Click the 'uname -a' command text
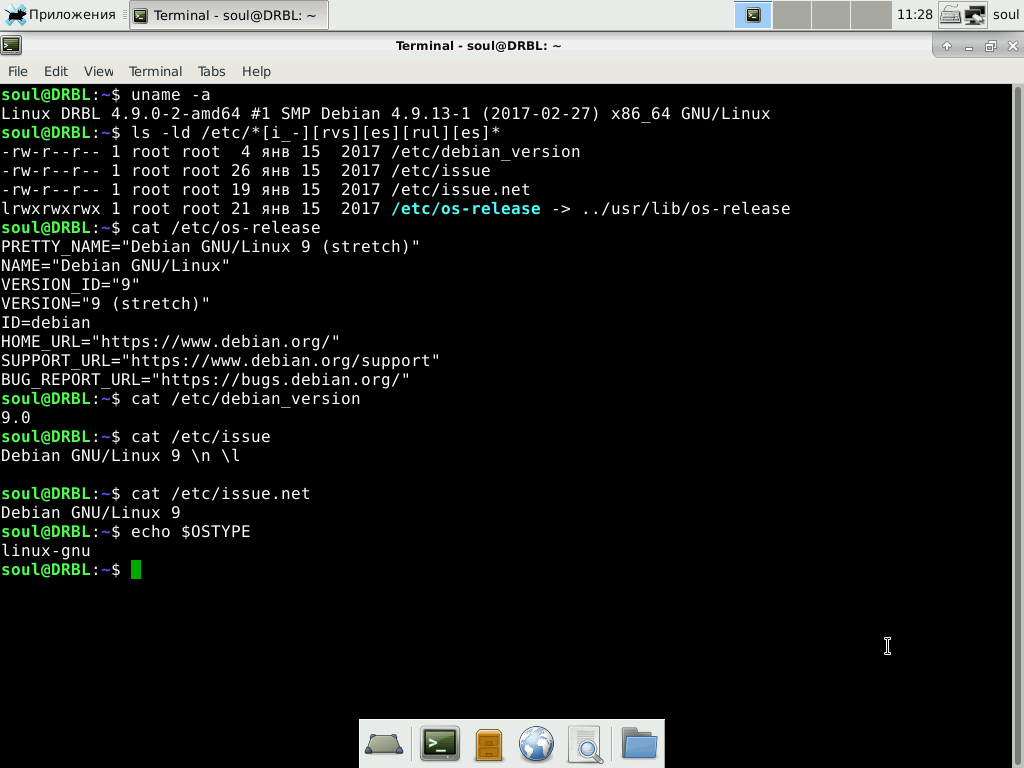 pos(170,95)
